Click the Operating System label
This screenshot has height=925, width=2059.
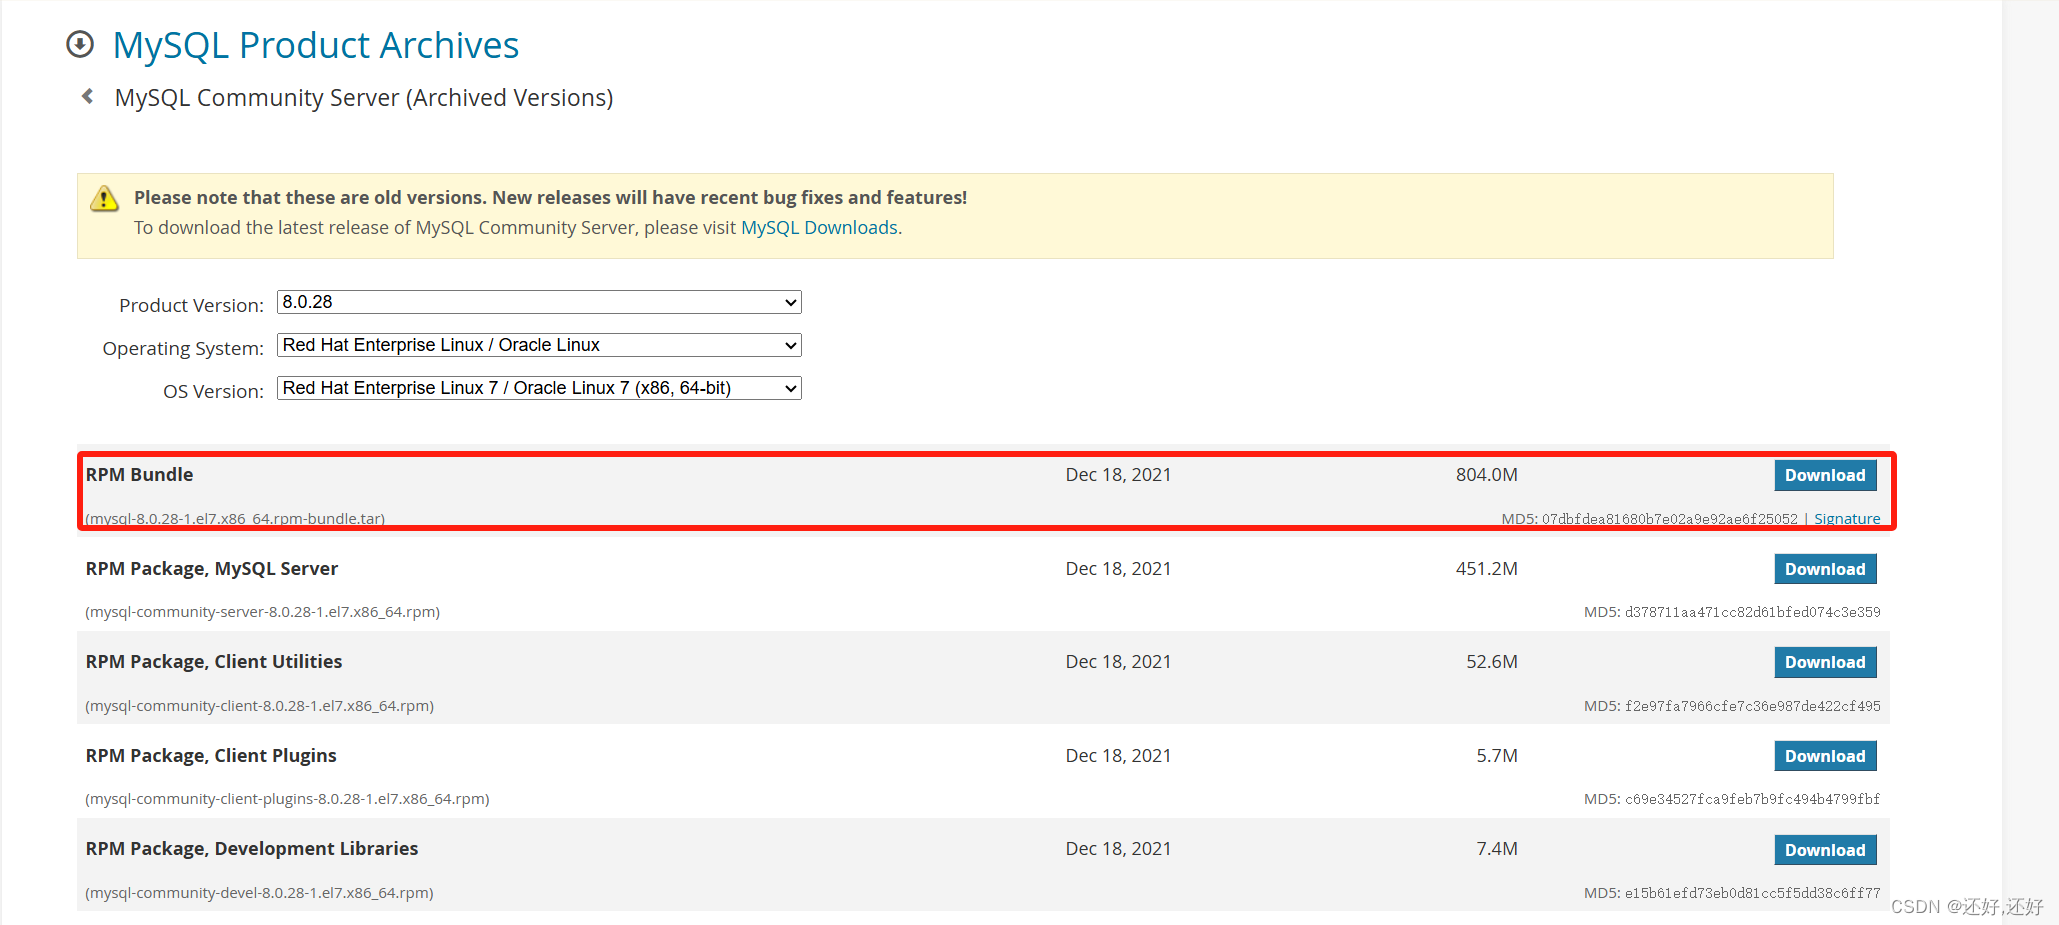pos(183,348)
